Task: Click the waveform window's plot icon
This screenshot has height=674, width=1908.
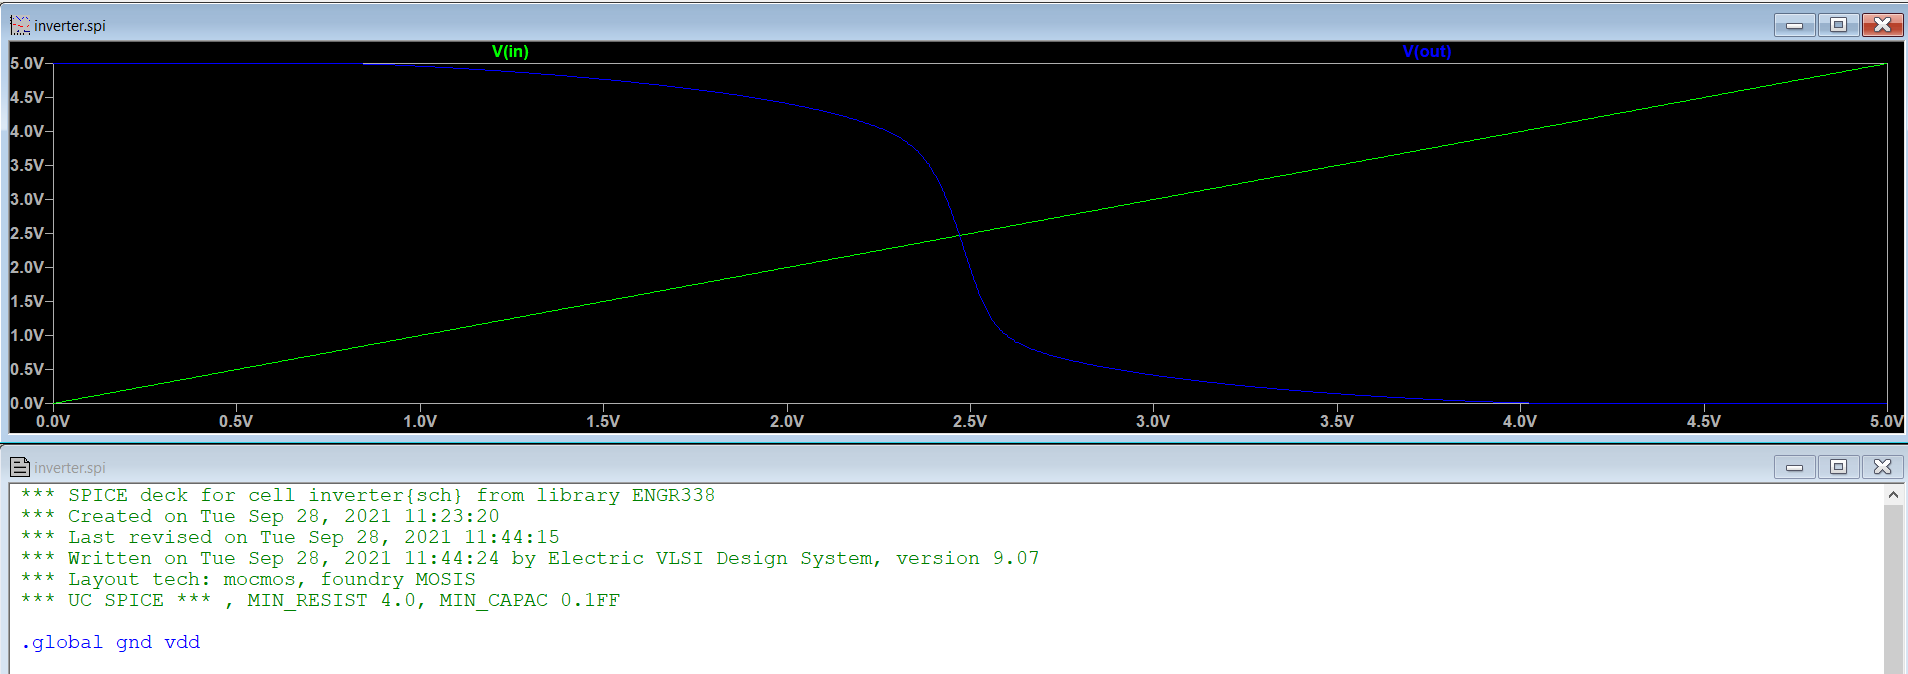Action: click(20, 25)
